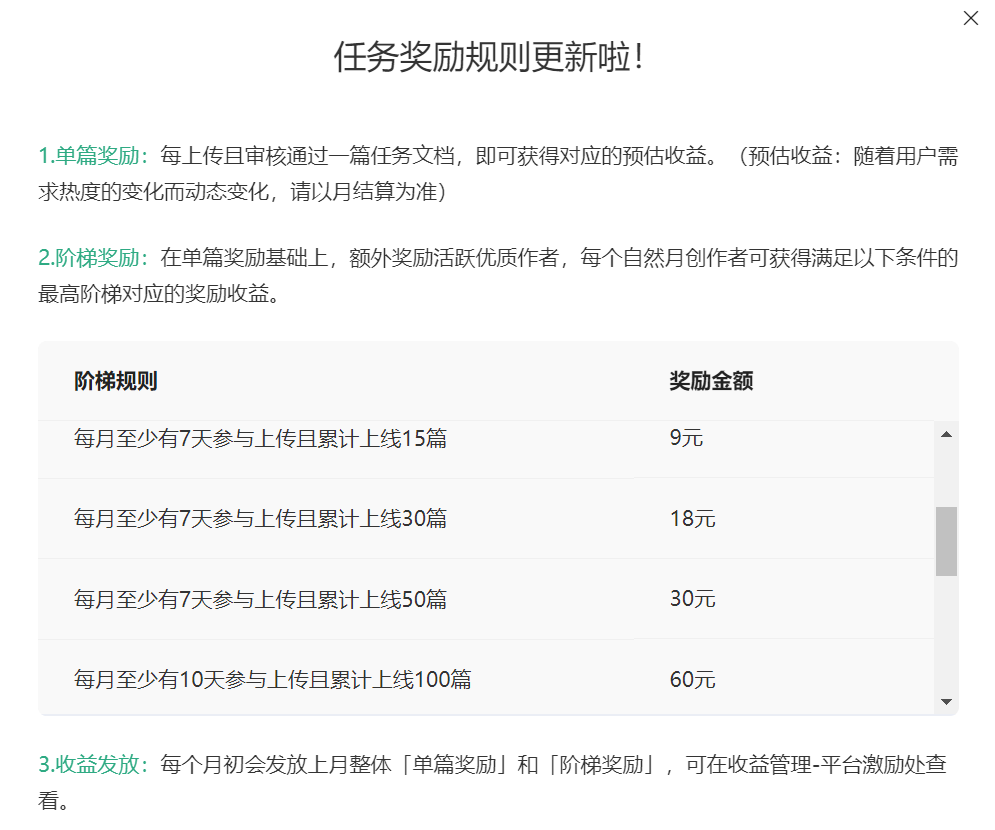
Task: Select the 奖励金额 column header
Action: (x=711, y=381)
